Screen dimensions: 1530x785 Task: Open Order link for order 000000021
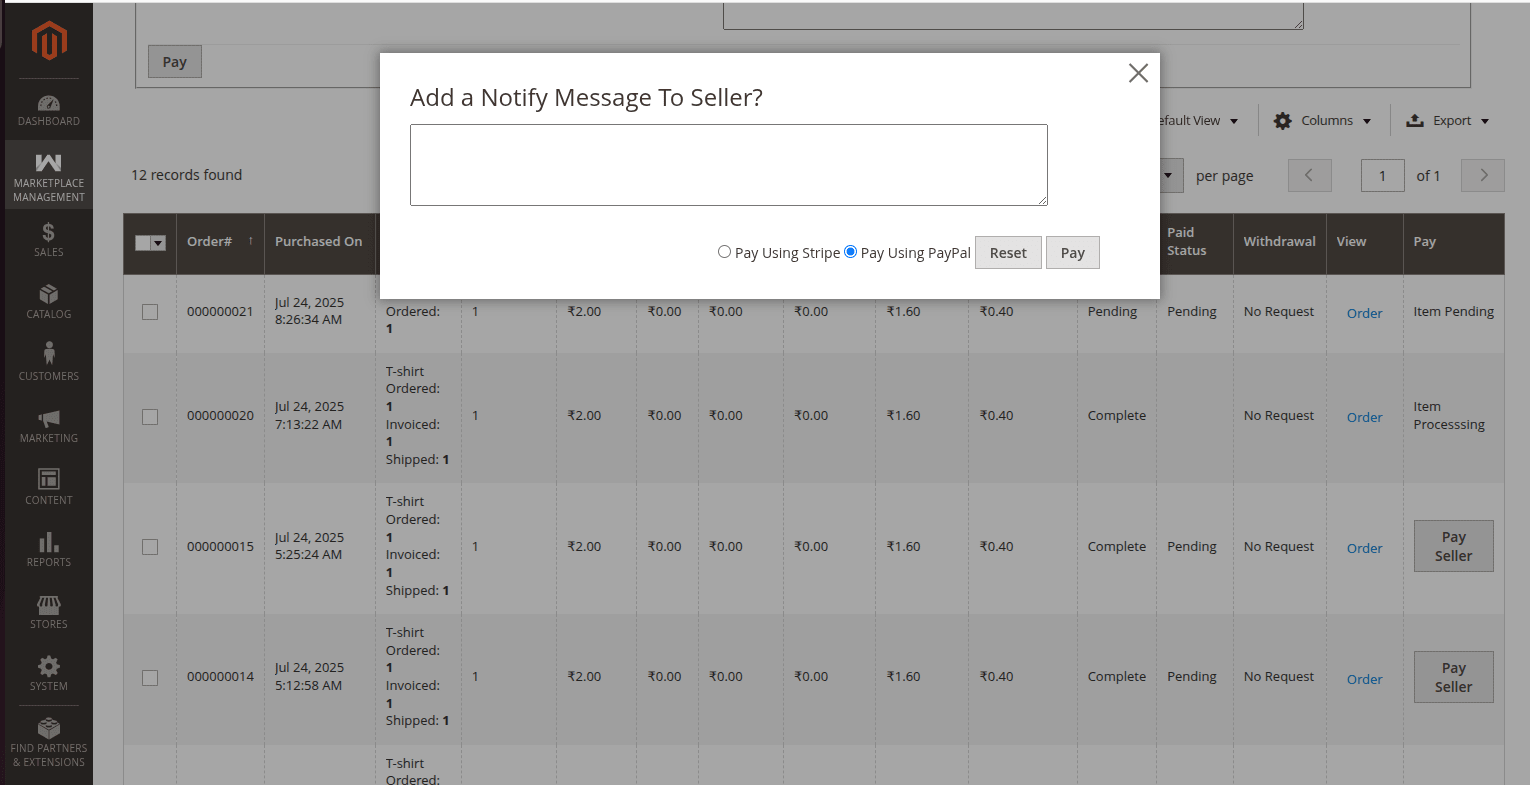(1364, 313)
